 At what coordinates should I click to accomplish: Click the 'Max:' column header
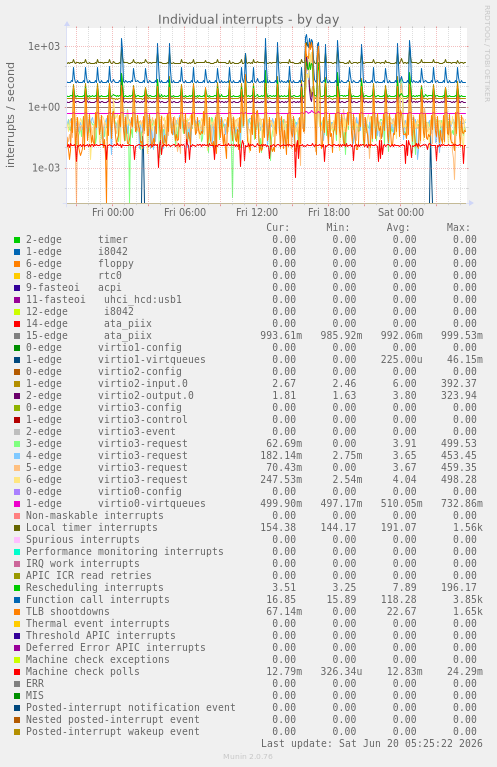[x=458, y=227]
